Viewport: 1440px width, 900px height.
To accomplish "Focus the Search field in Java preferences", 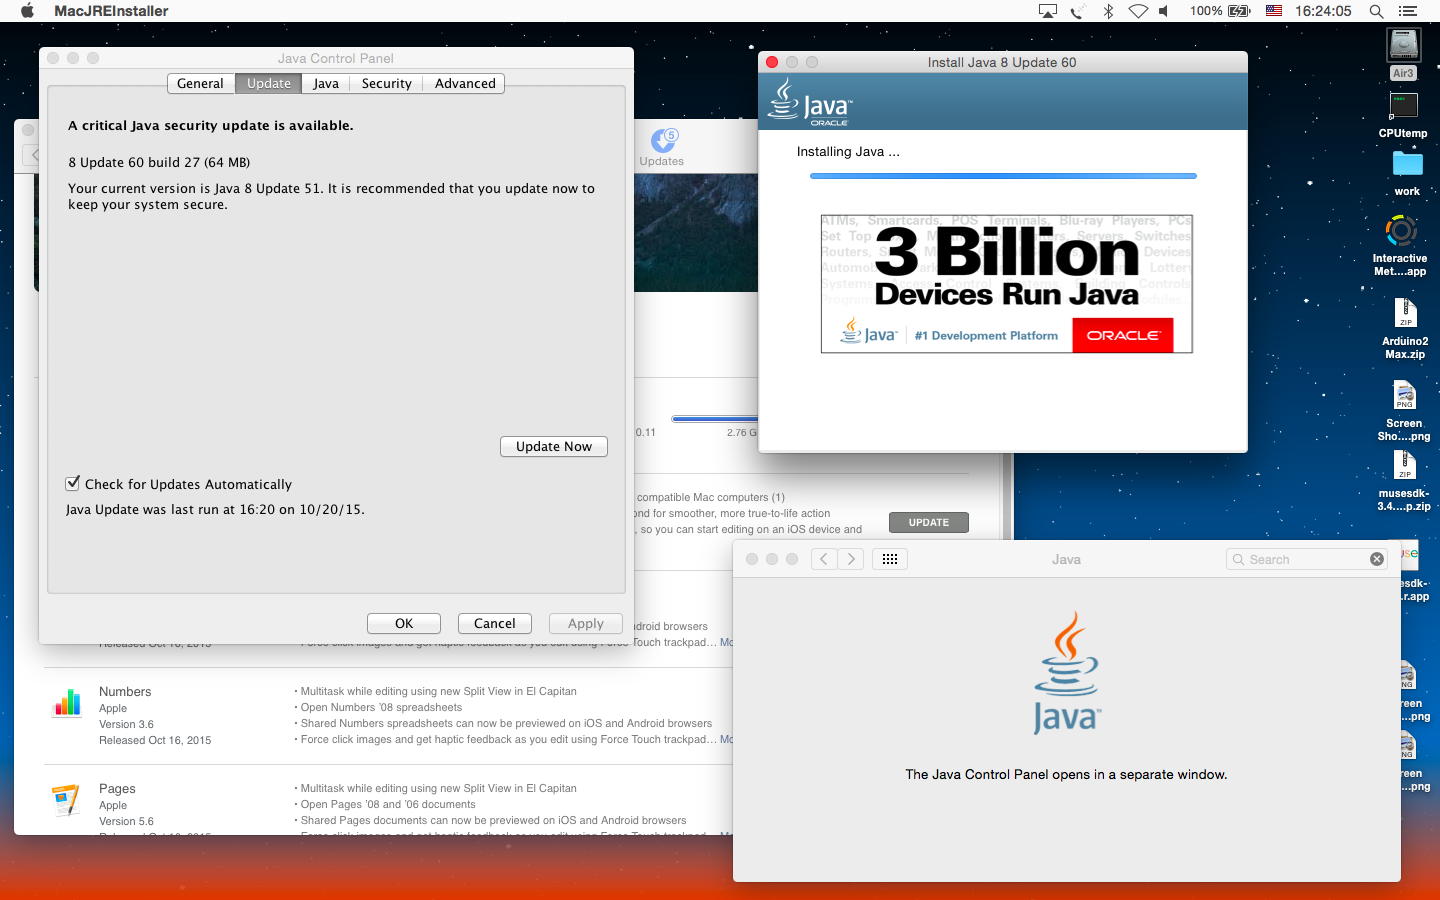I will (1306, 559).
